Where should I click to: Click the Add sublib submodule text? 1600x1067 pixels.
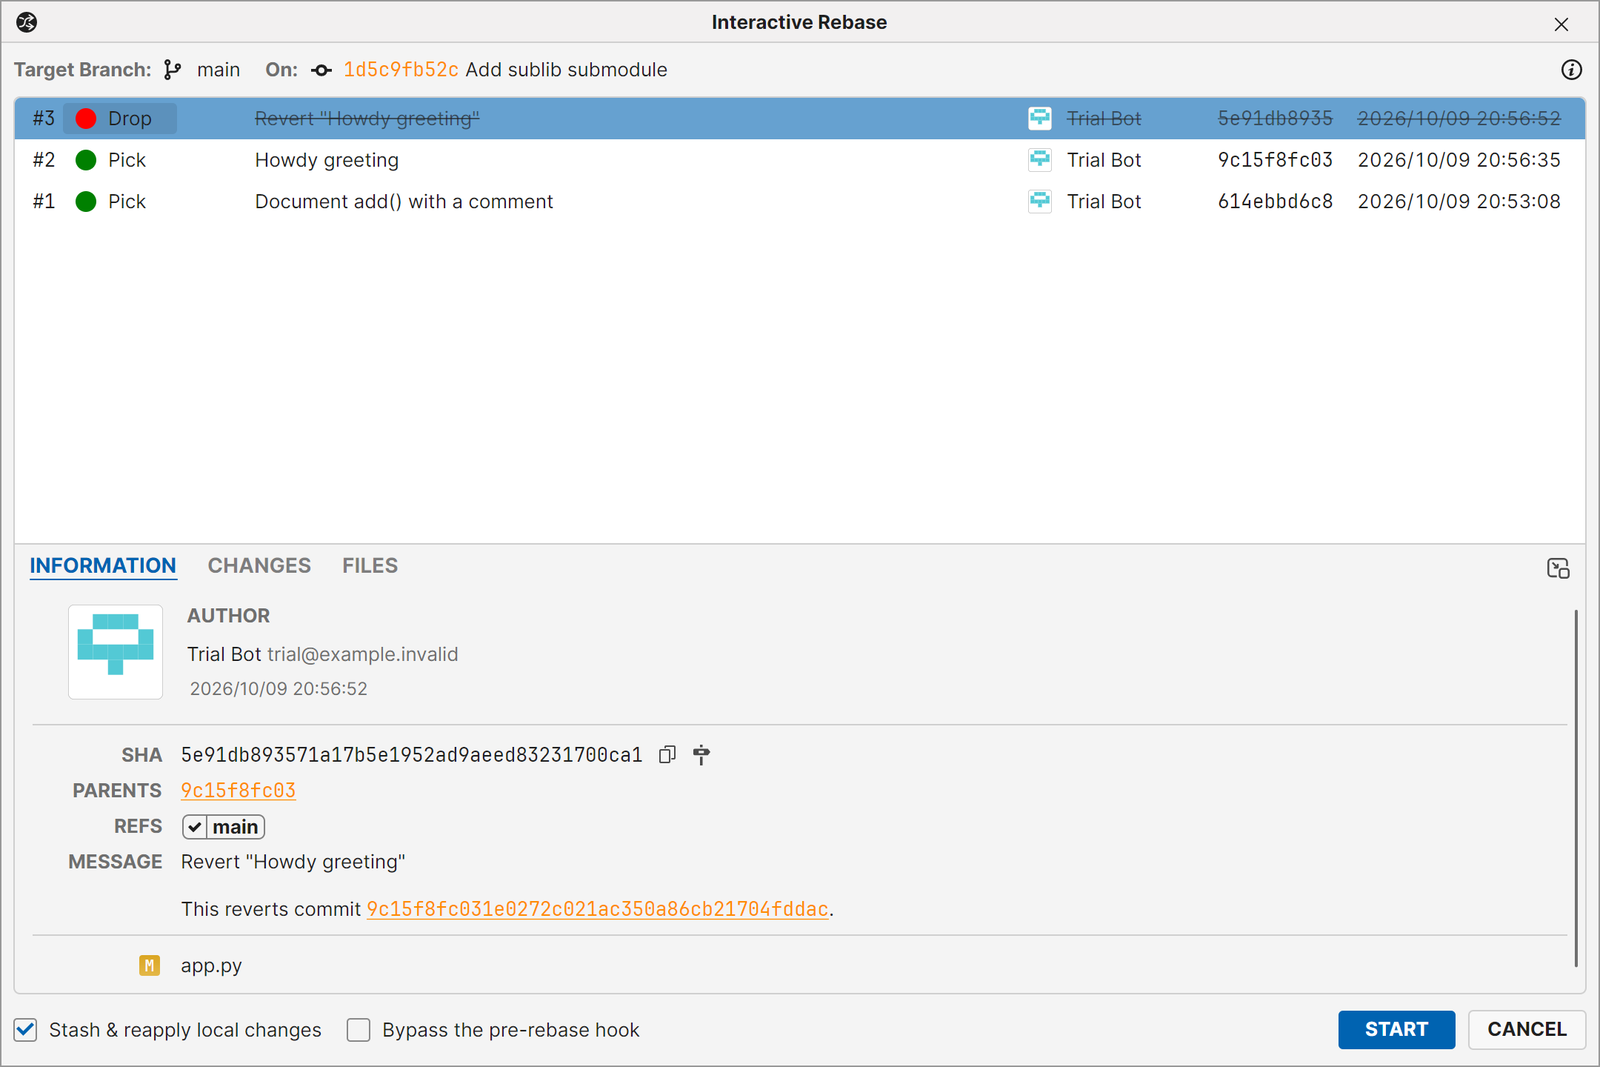pyautogui.click(x=566, y=70)
